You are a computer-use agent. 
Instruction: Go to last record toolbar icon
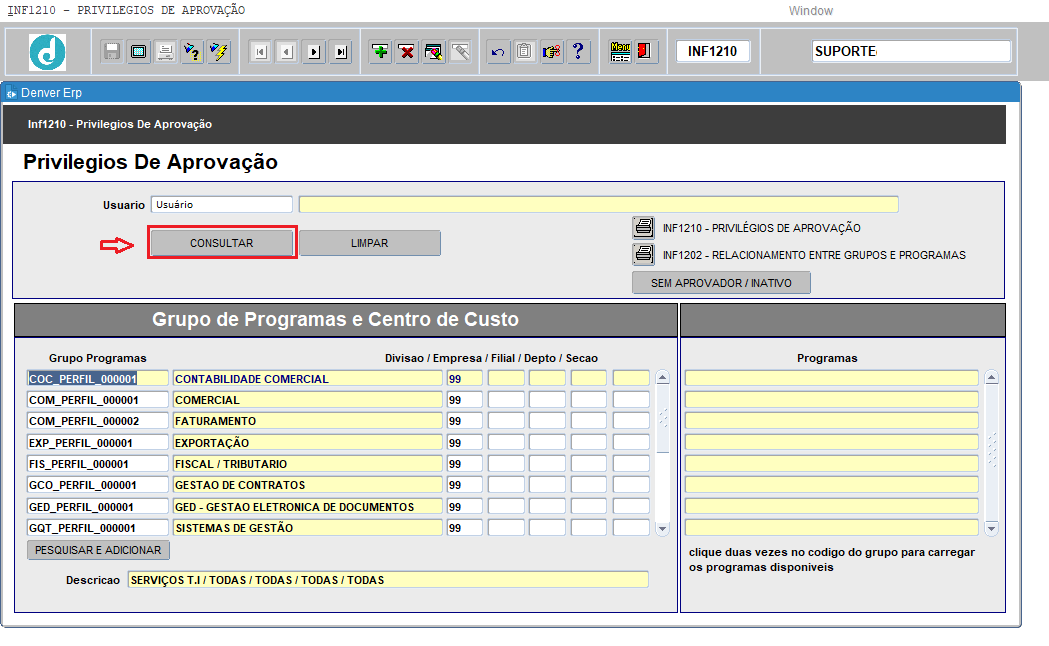[x=341, y=51]
